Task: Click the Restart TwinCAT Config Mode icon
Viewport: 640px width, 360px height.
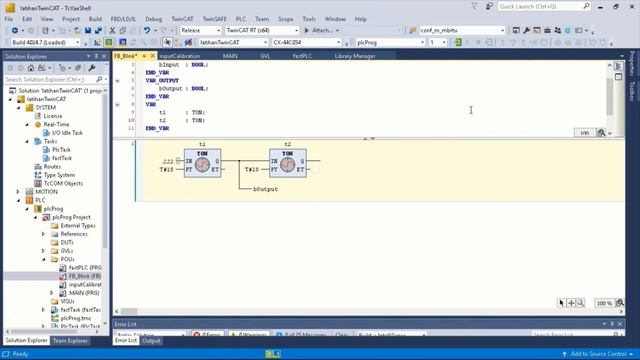Action: (122, 42)
